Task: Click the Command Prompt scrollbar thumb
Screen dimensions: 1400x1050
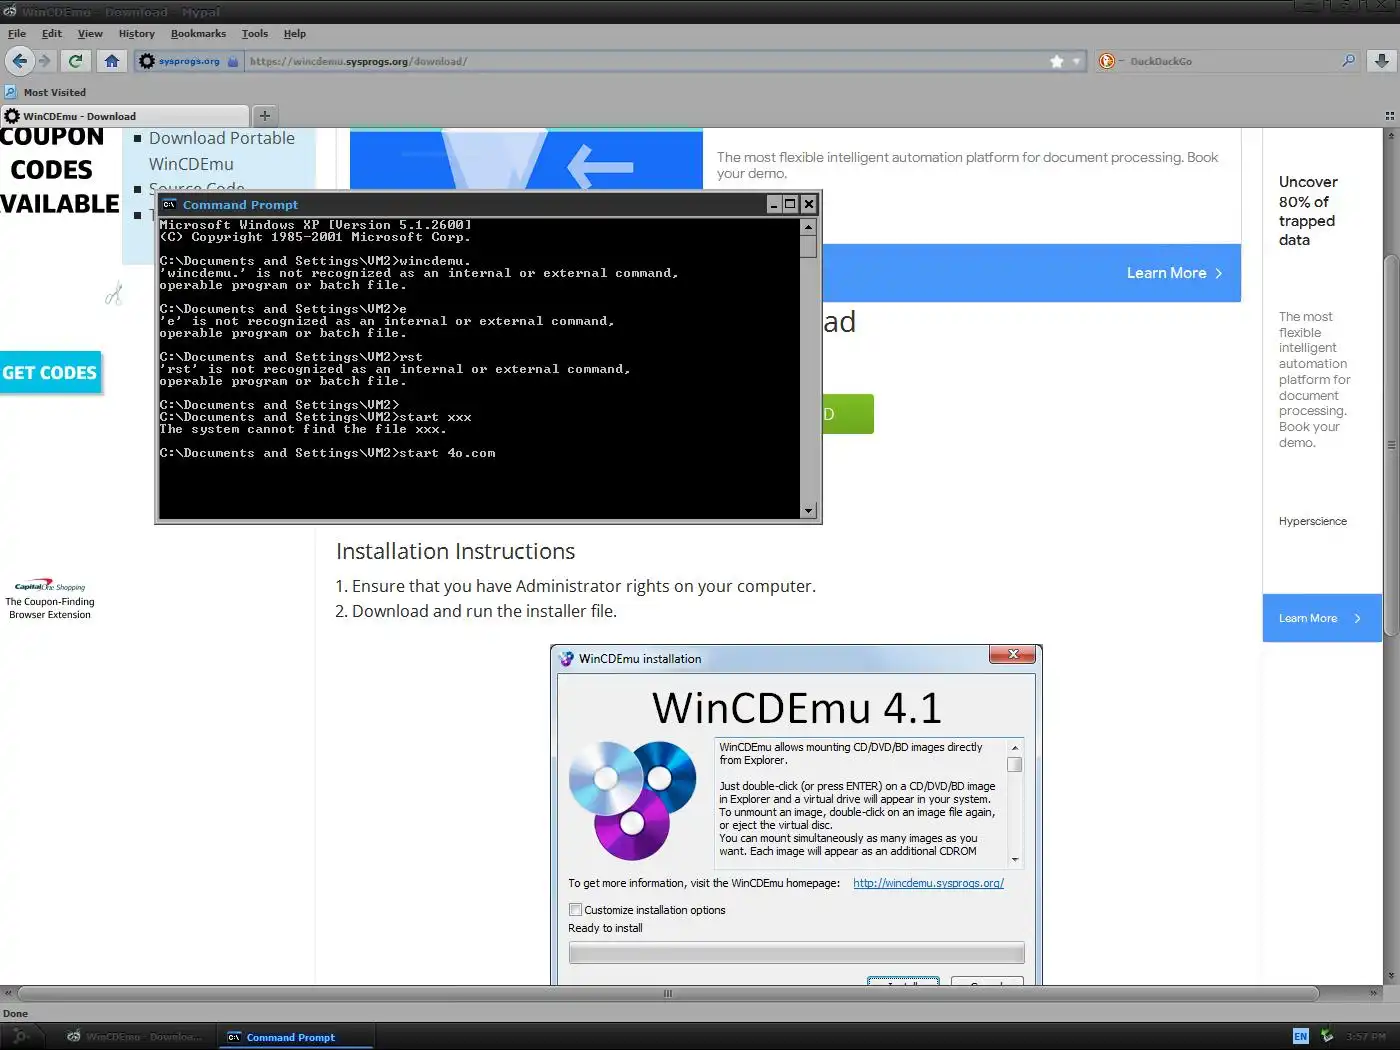Action: [x=808, y=247]
